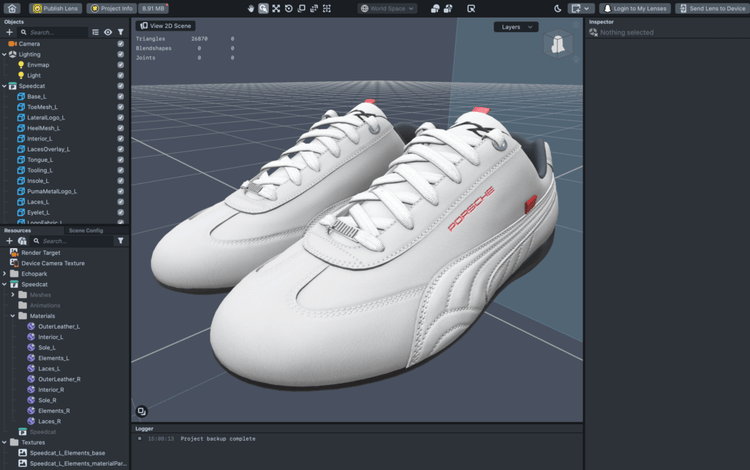Click the frame-all expand arrows tool

(276, 8)
